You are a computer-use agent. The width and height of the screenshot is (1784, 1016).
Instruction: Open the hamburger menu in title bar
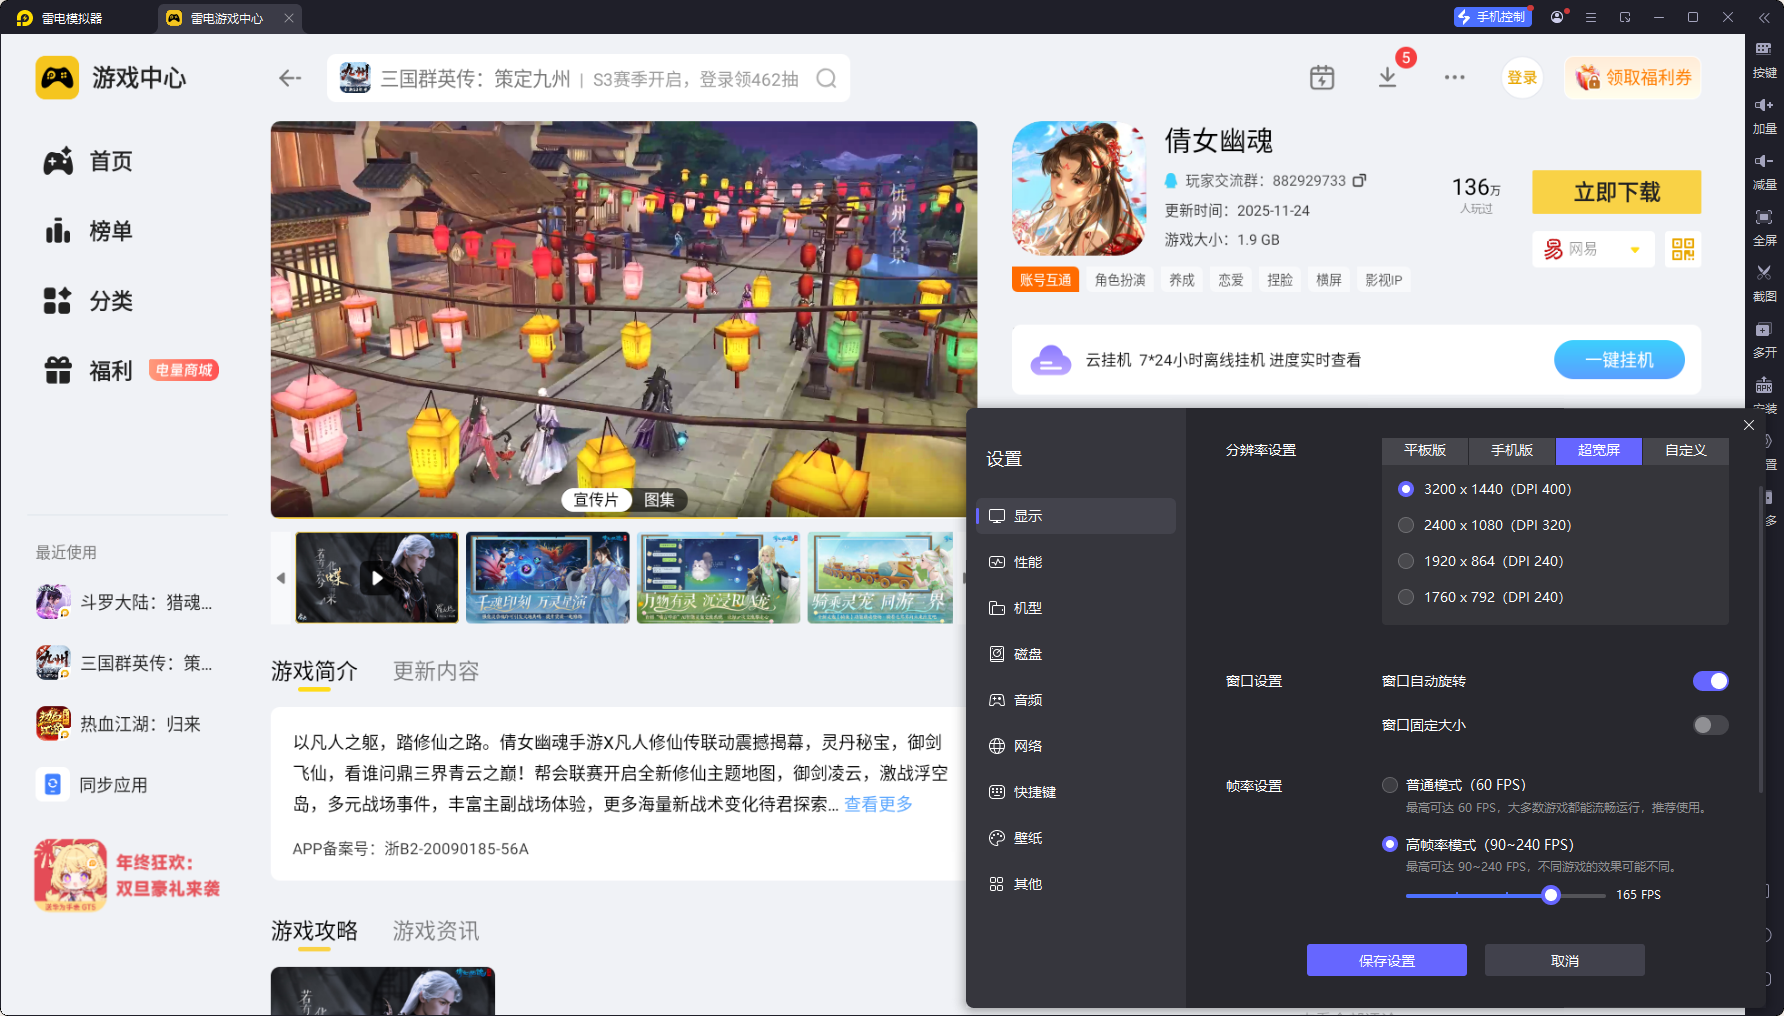click(x=1591, y=17)
